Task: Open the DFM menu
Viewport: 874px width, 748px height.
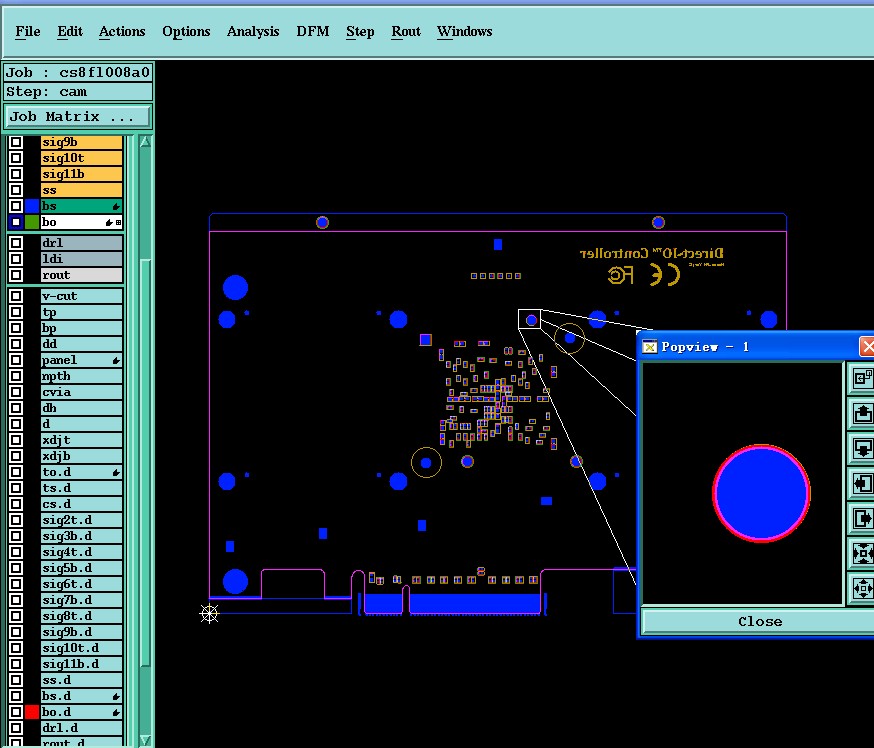Action: tap(313, 31)
